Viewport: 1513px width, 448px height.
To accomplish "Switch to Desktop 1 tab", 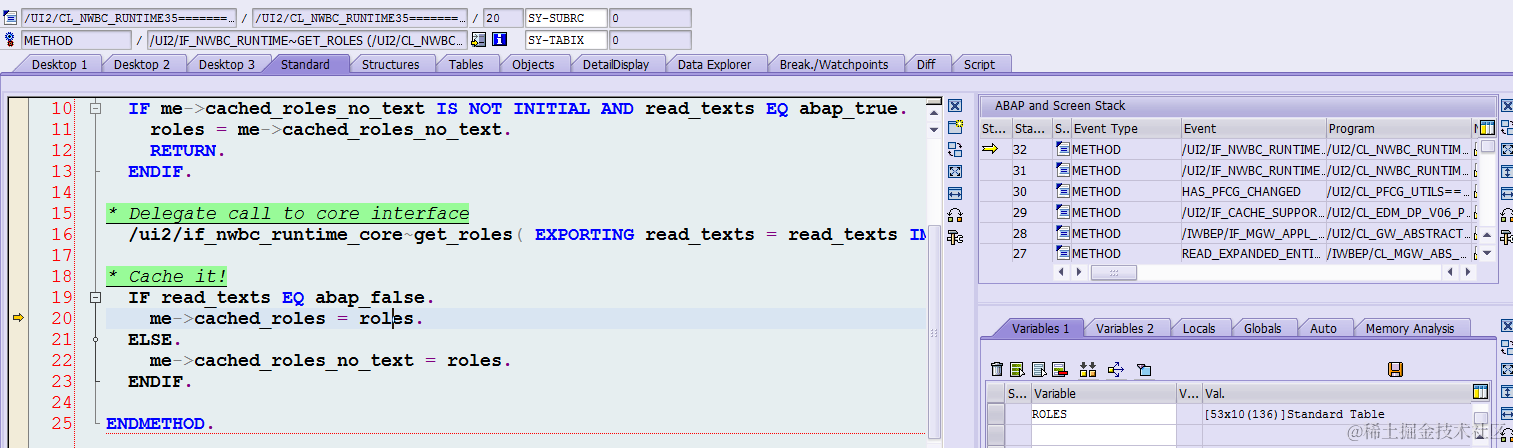I will [x=59, y=64].
